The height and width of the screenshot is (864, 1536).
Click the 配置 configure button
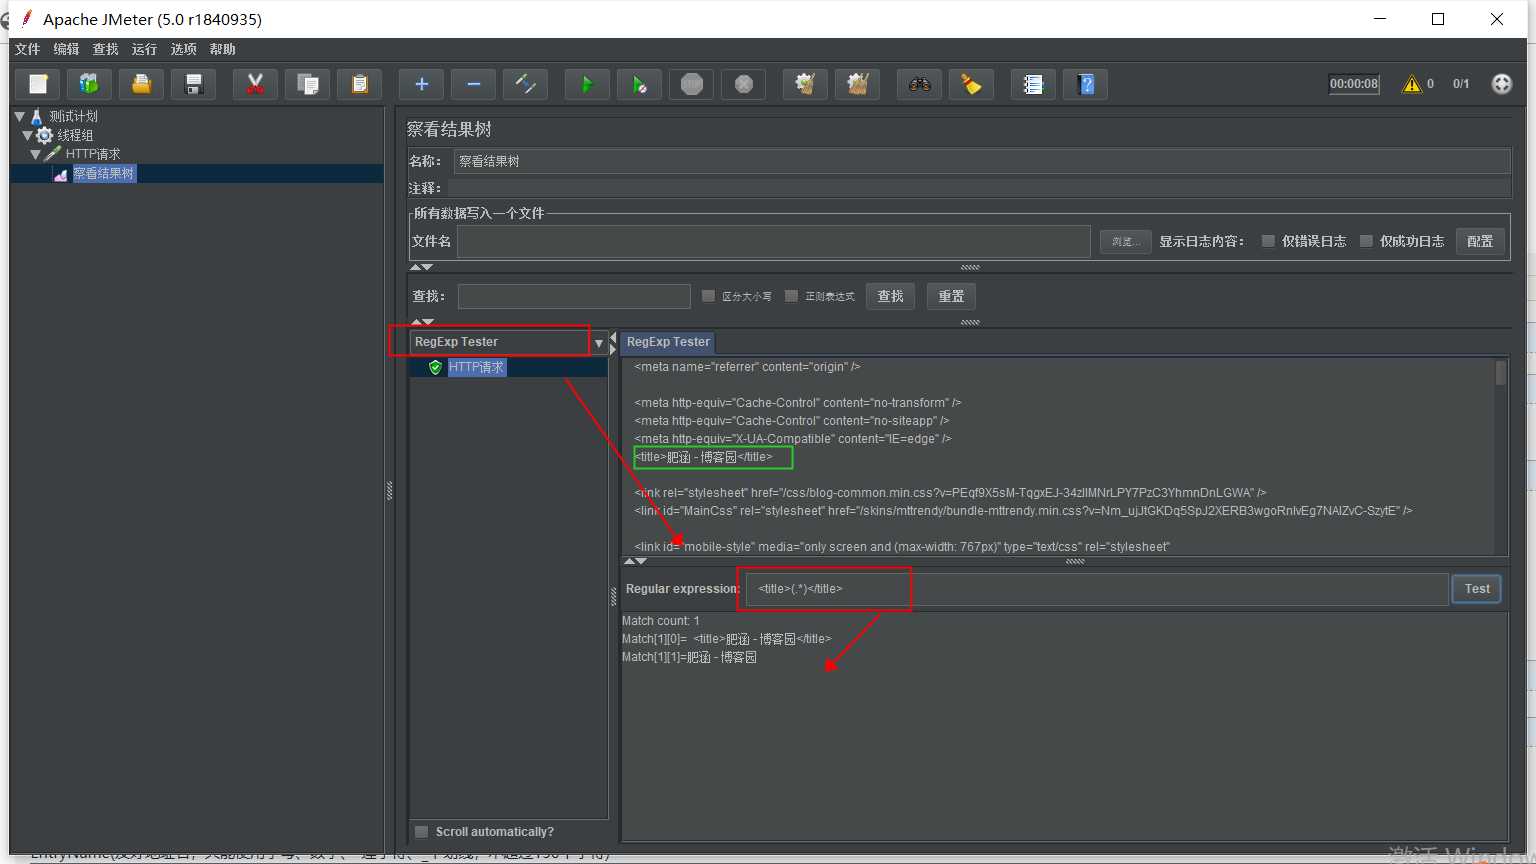(x=1480, y=241)
